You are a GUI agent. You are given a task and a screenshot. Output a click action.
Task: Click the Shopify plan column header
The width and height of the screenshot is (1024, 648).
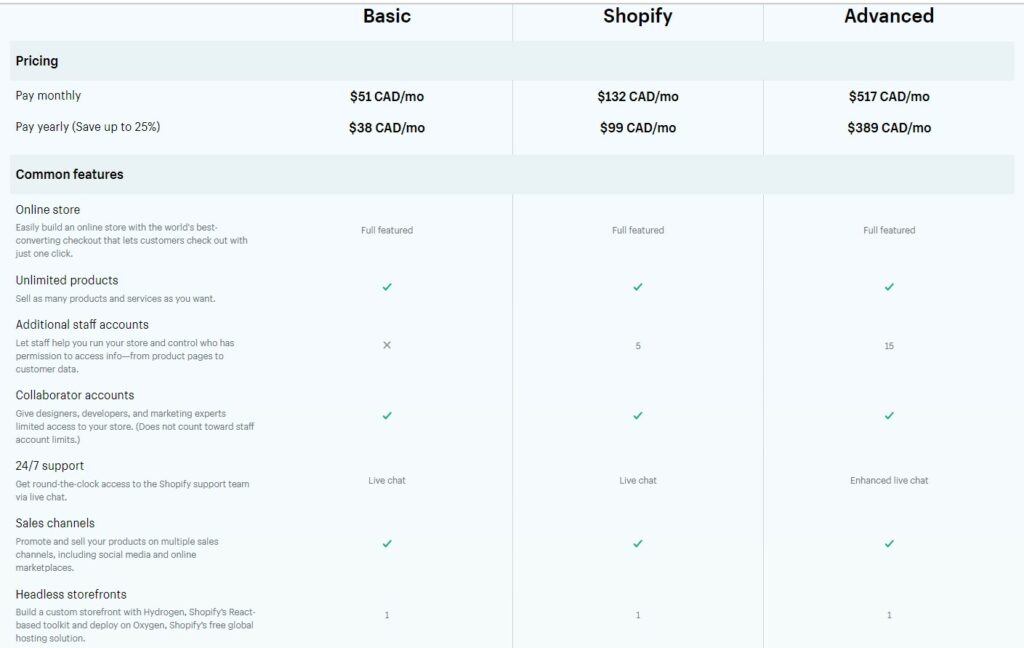(x=637, y=16)
